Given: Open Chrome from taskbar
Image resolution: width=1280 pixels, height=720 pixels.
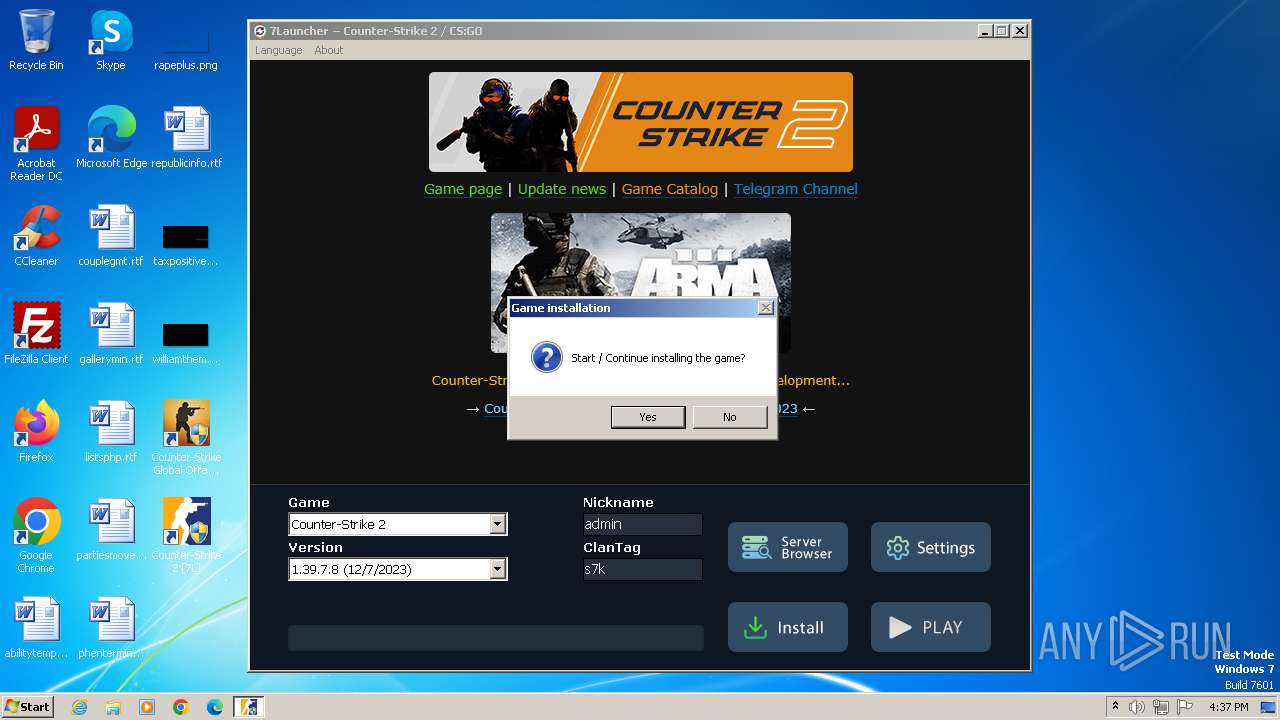Looking at the screenshot, I should pos(181,707).
